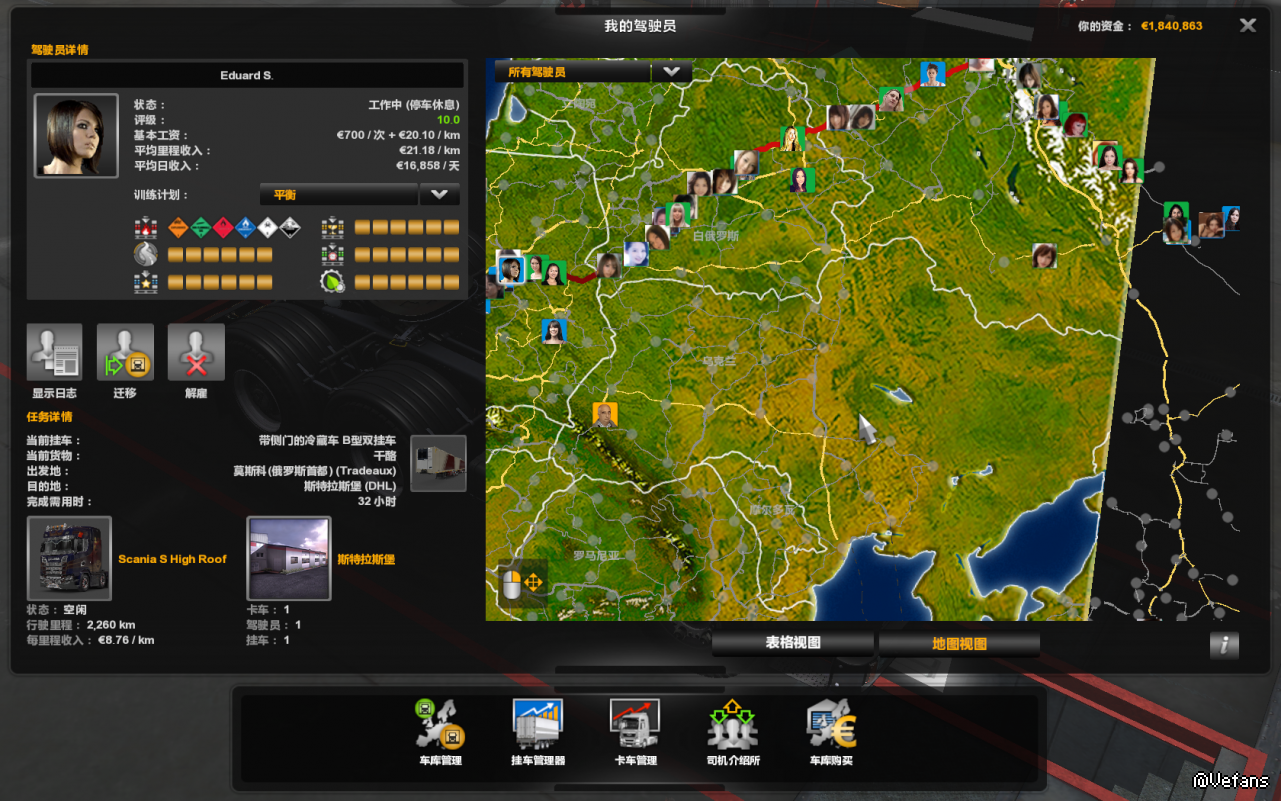
Task: Switch to Table View (表格视图)
Action: coord(793,644)
